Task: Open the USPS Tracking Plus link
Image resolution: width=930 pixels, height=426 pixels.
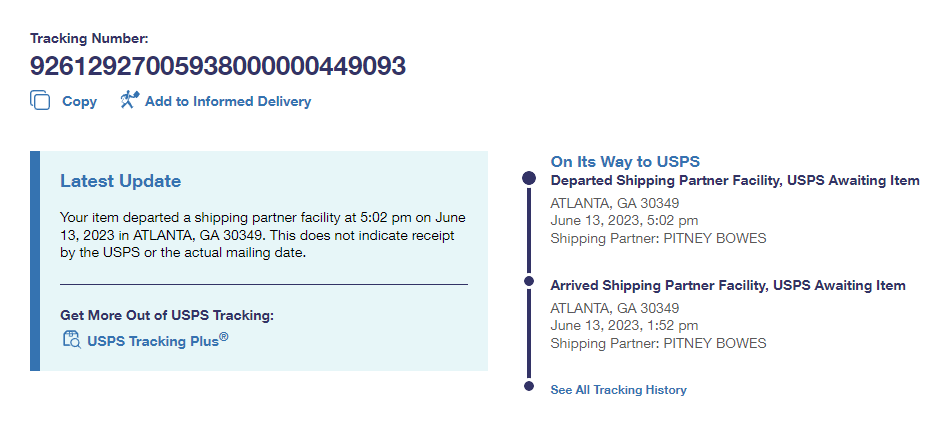Action: tap(157, 340)
